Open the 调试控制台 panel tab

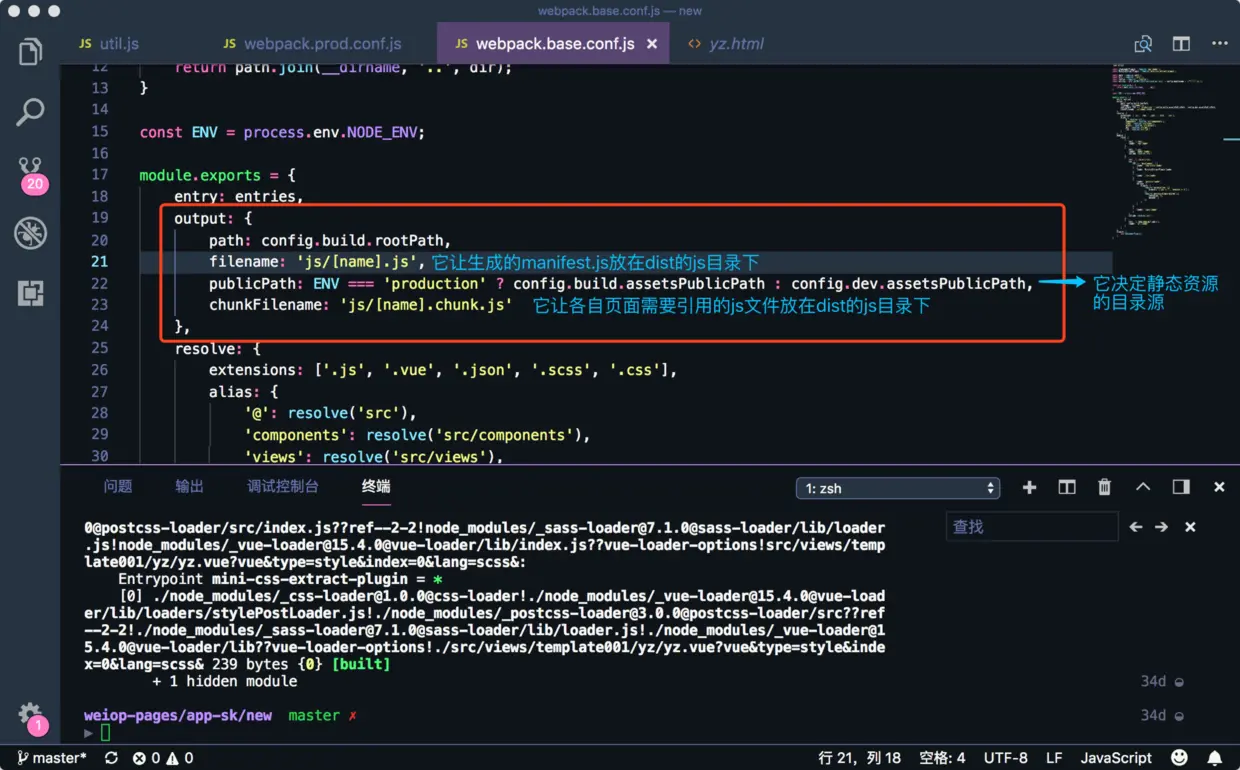(283, 486)
